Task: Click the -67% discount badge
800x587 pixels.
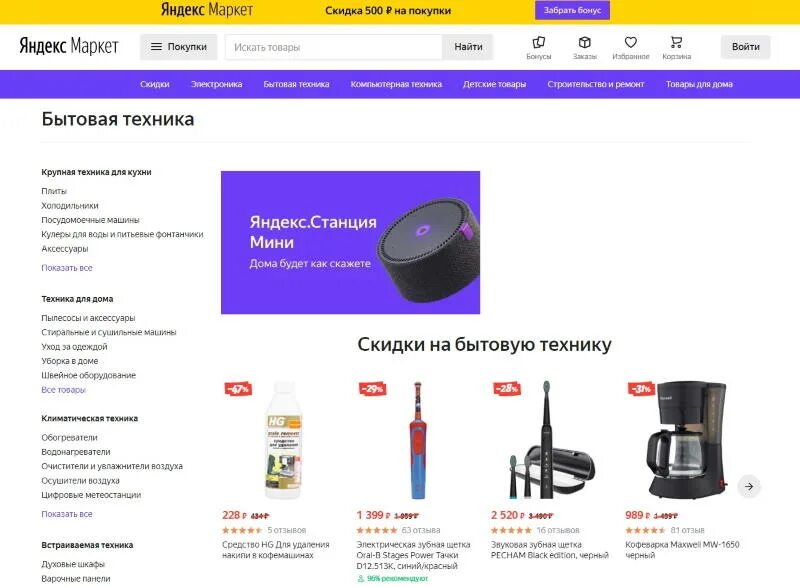Action: point(238,389)
